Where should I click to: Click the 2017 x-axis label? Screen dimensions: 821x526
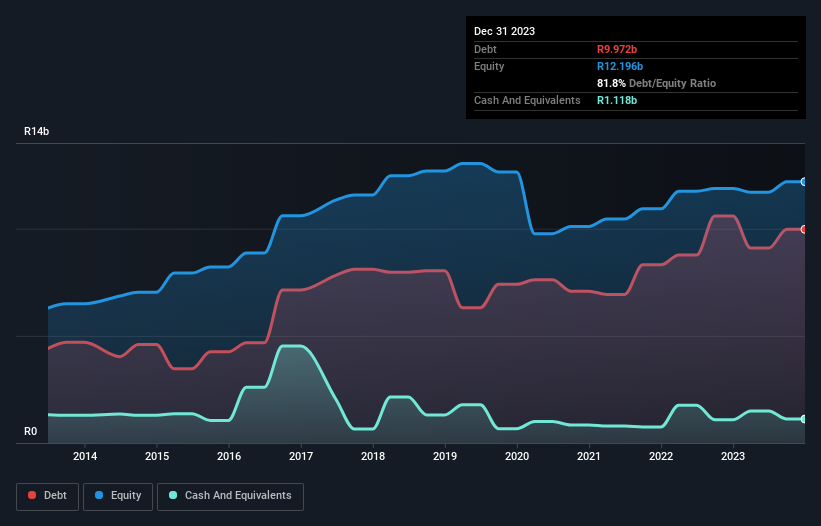click(301, 456)
